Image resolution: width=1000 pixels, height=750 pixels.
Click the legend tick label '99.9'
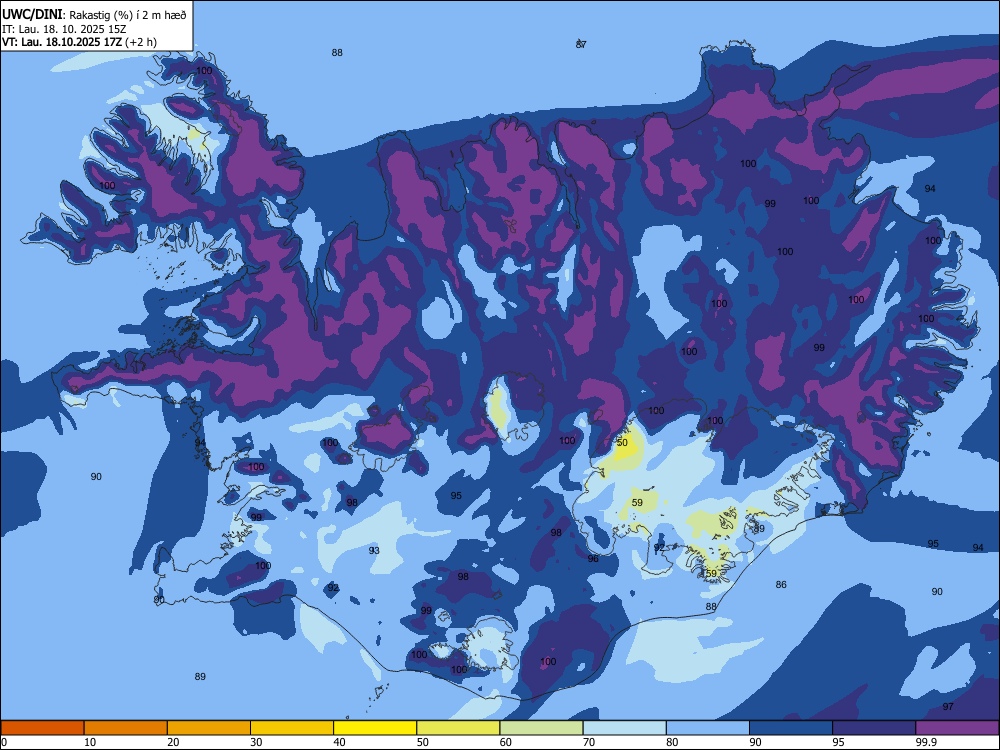[x=925, y=742]
